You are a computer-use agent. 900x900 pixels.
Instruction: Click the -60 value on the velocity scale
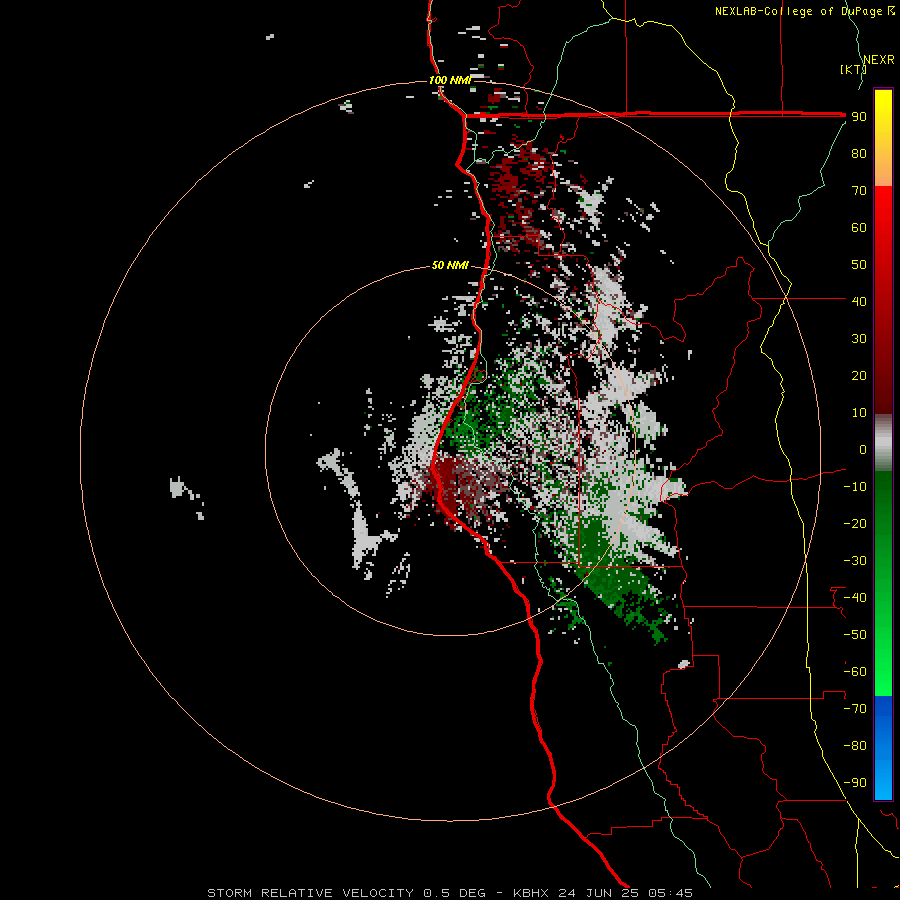click(x=855, y=672)
